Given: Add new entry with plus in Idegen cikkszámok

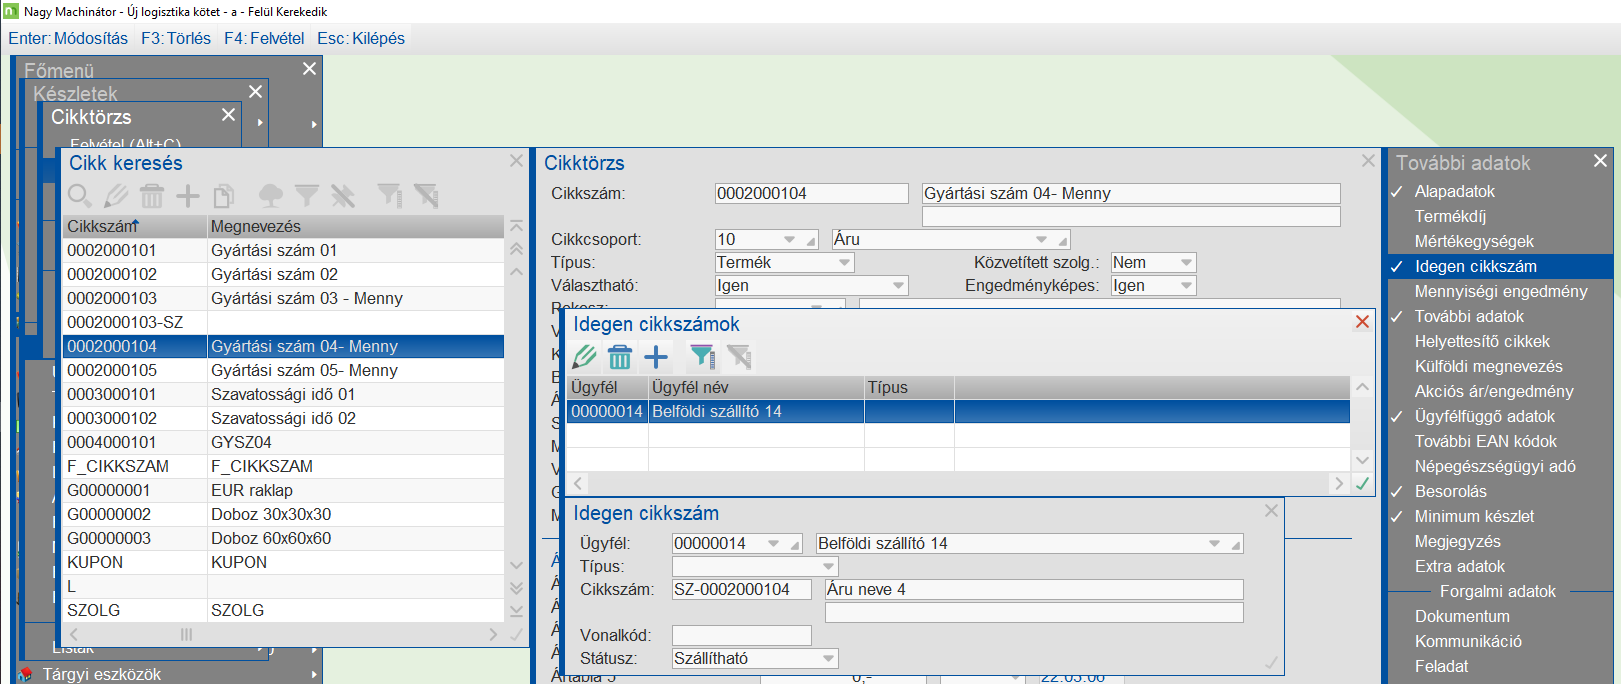Looking at the screenshot, I should coord(656,356).
